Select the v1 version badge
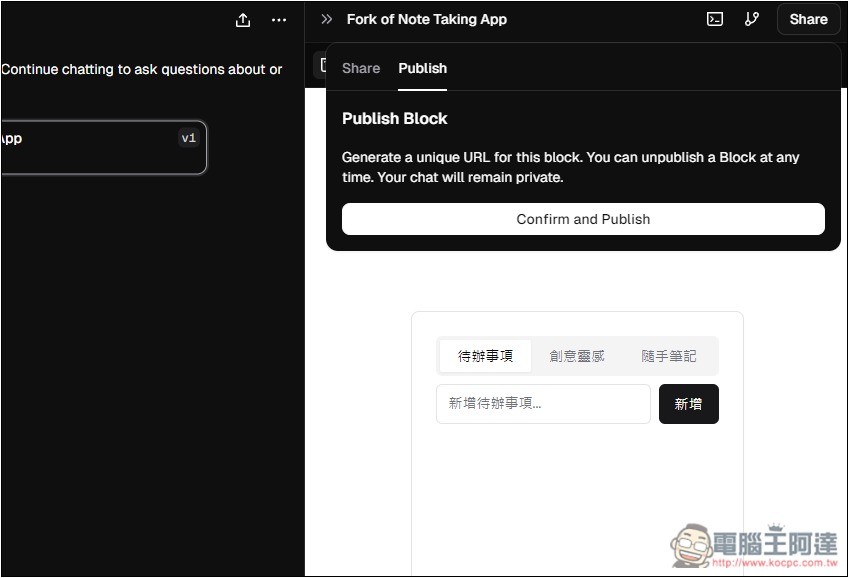Viewport: 849px width, 578px height. [188, 138]
